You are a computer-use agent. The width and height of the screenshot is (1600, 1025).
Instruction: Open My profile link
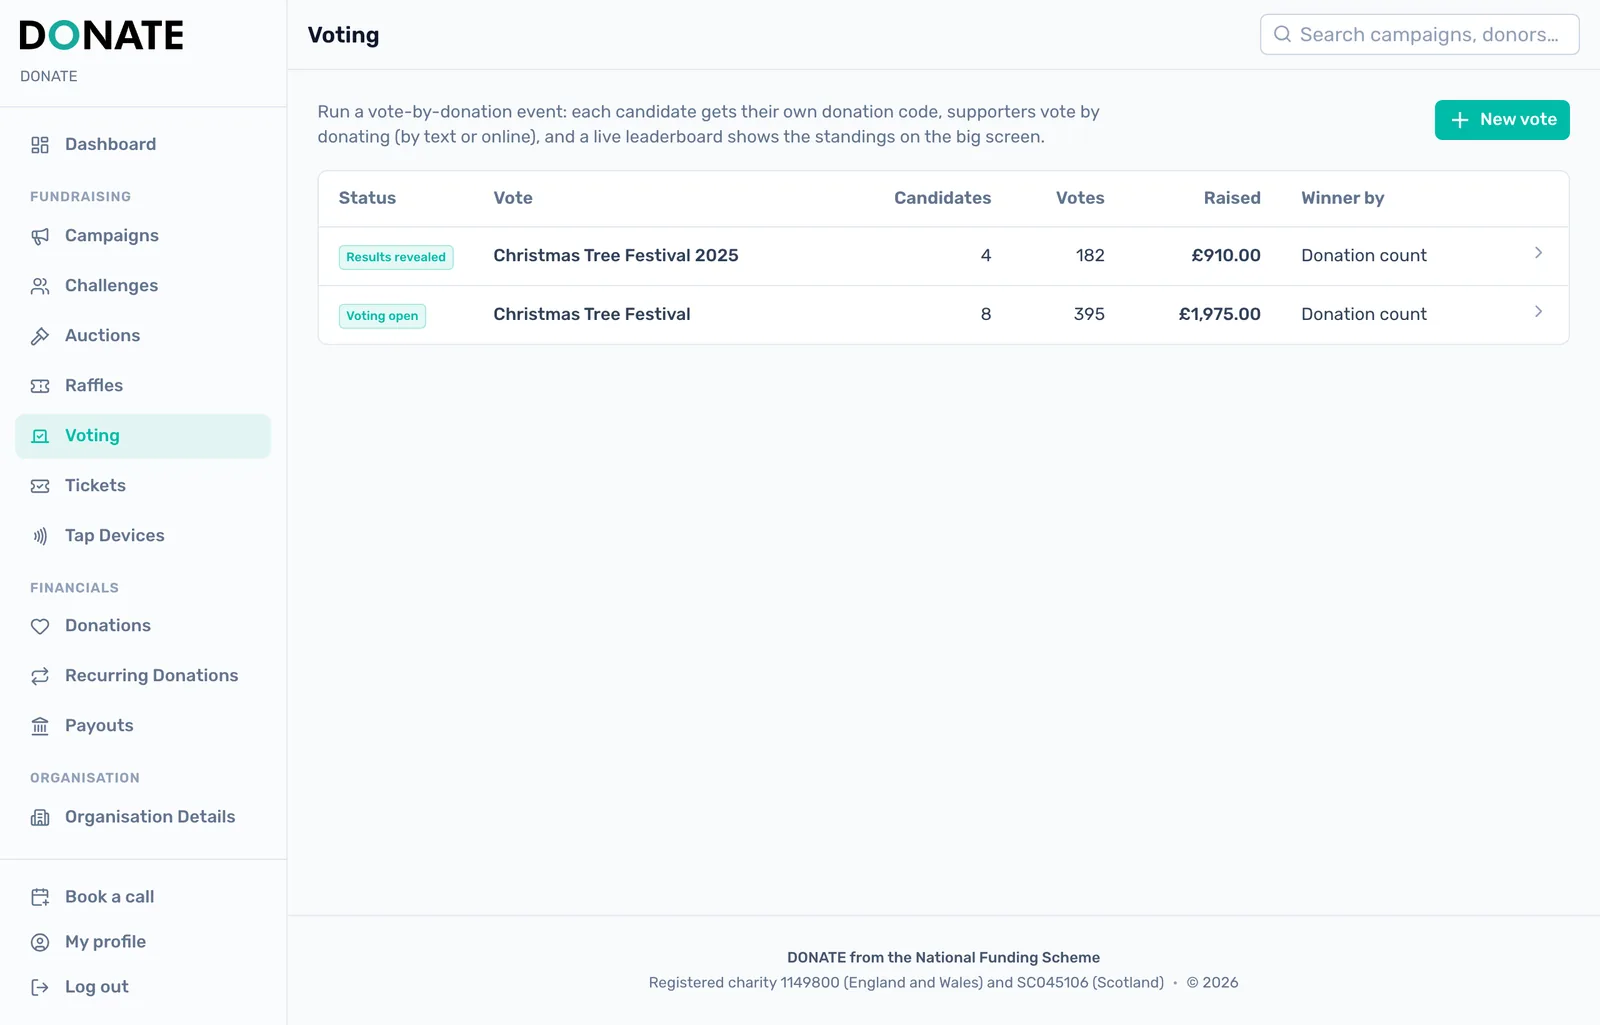(143, 942)
